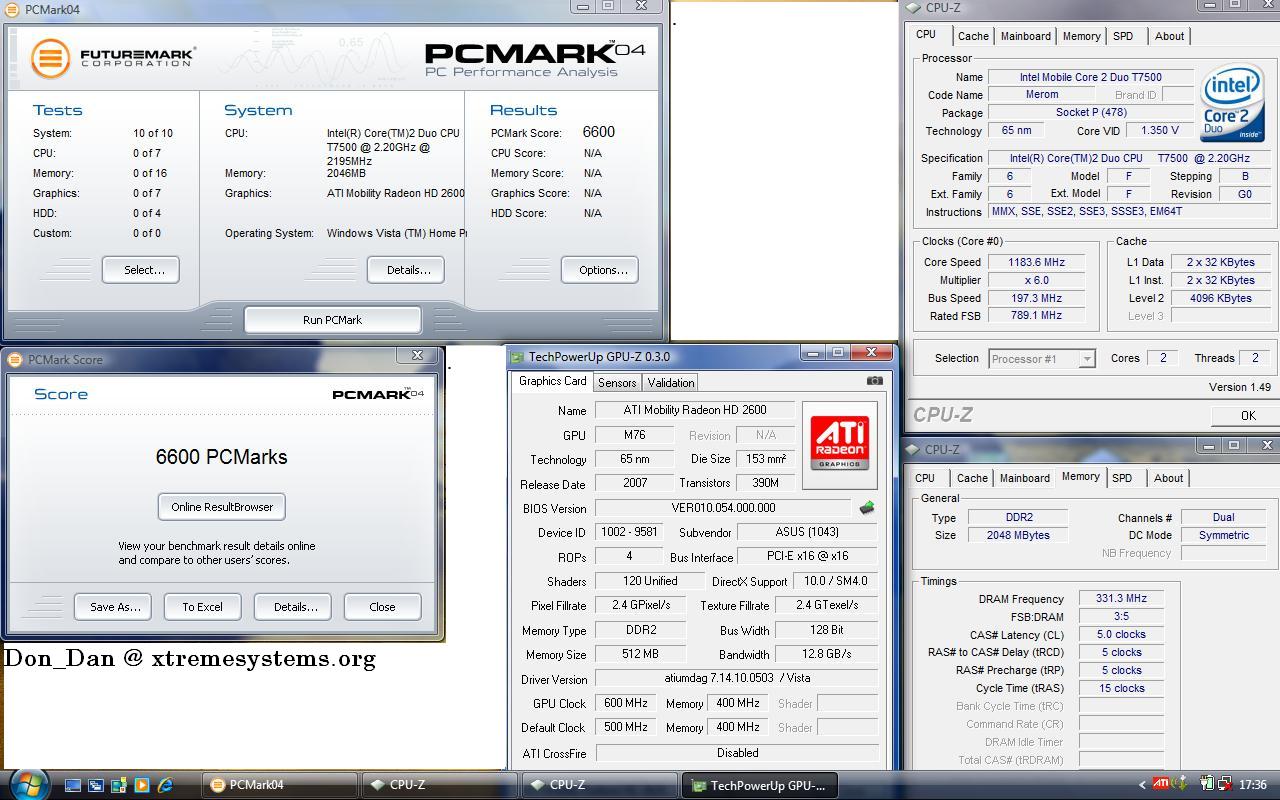The image size is (1280, 800).
Task: Click the ATI Radeon Graphics logo
Action: click(839, 444)
